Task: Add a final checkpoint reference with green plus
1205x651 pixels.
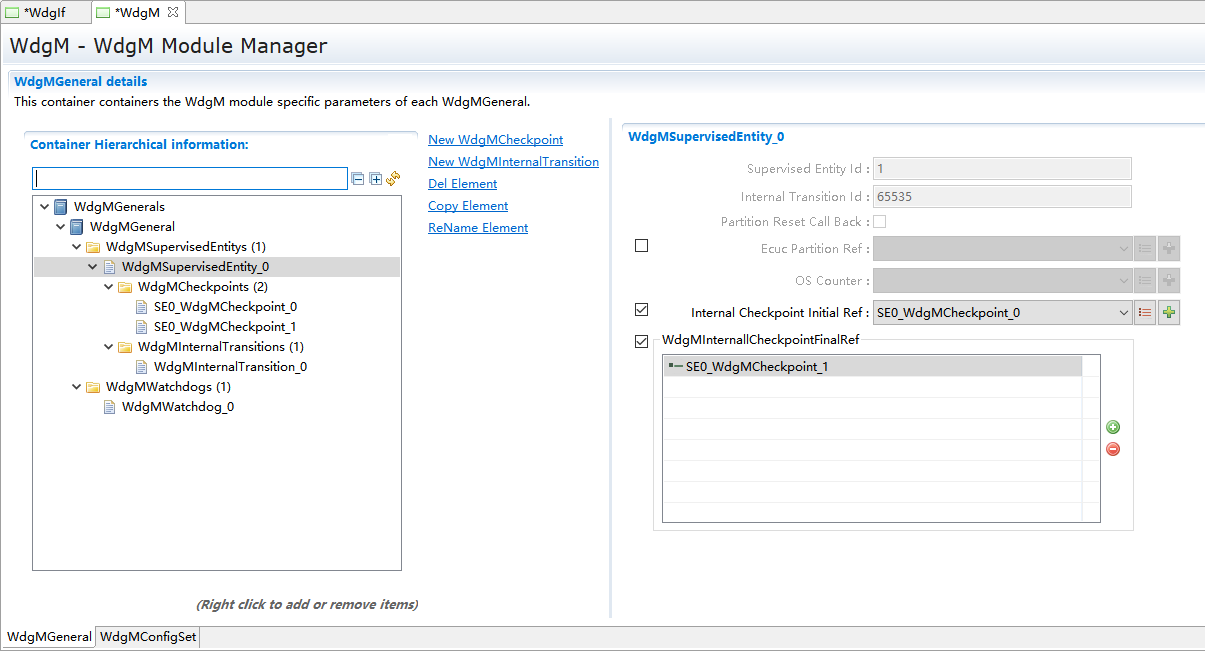Action: point(1113,428)
